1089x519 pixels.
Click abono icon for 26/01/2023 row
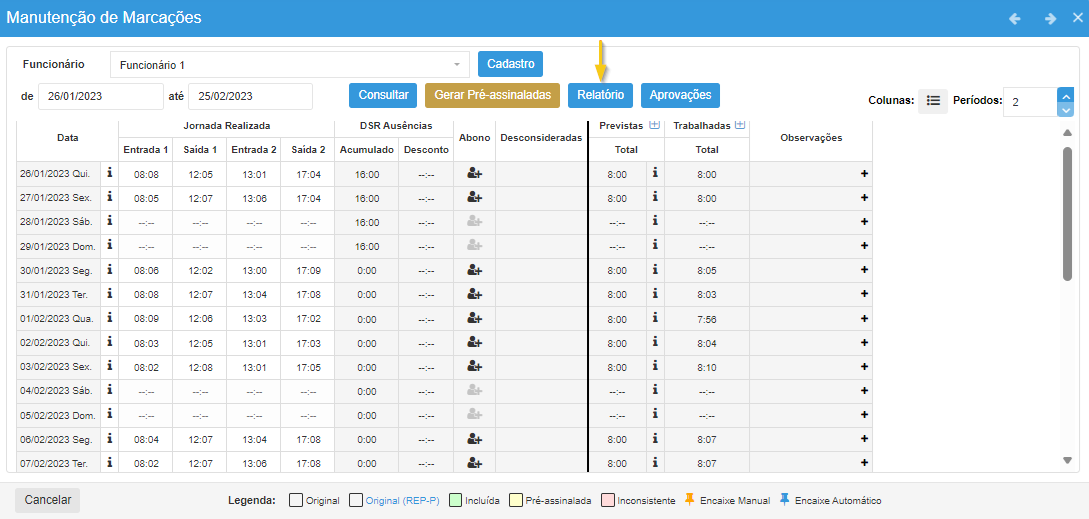point(474,173)
